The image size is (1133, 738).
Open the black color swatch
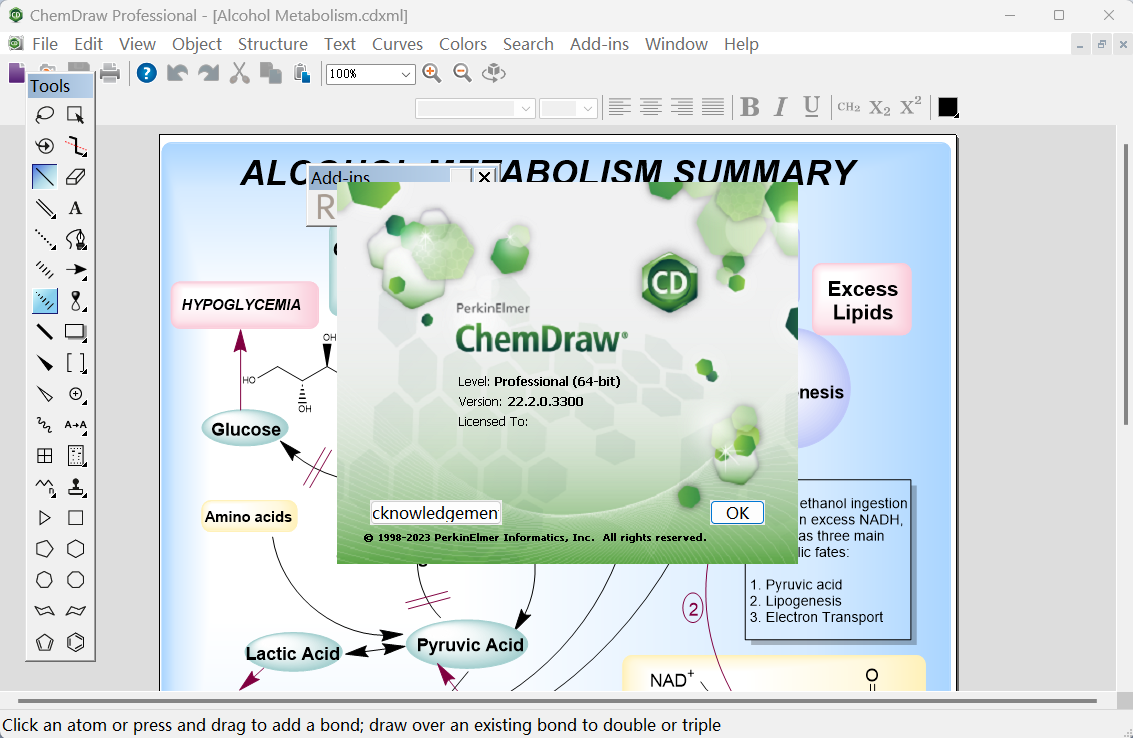coord(948,107)
